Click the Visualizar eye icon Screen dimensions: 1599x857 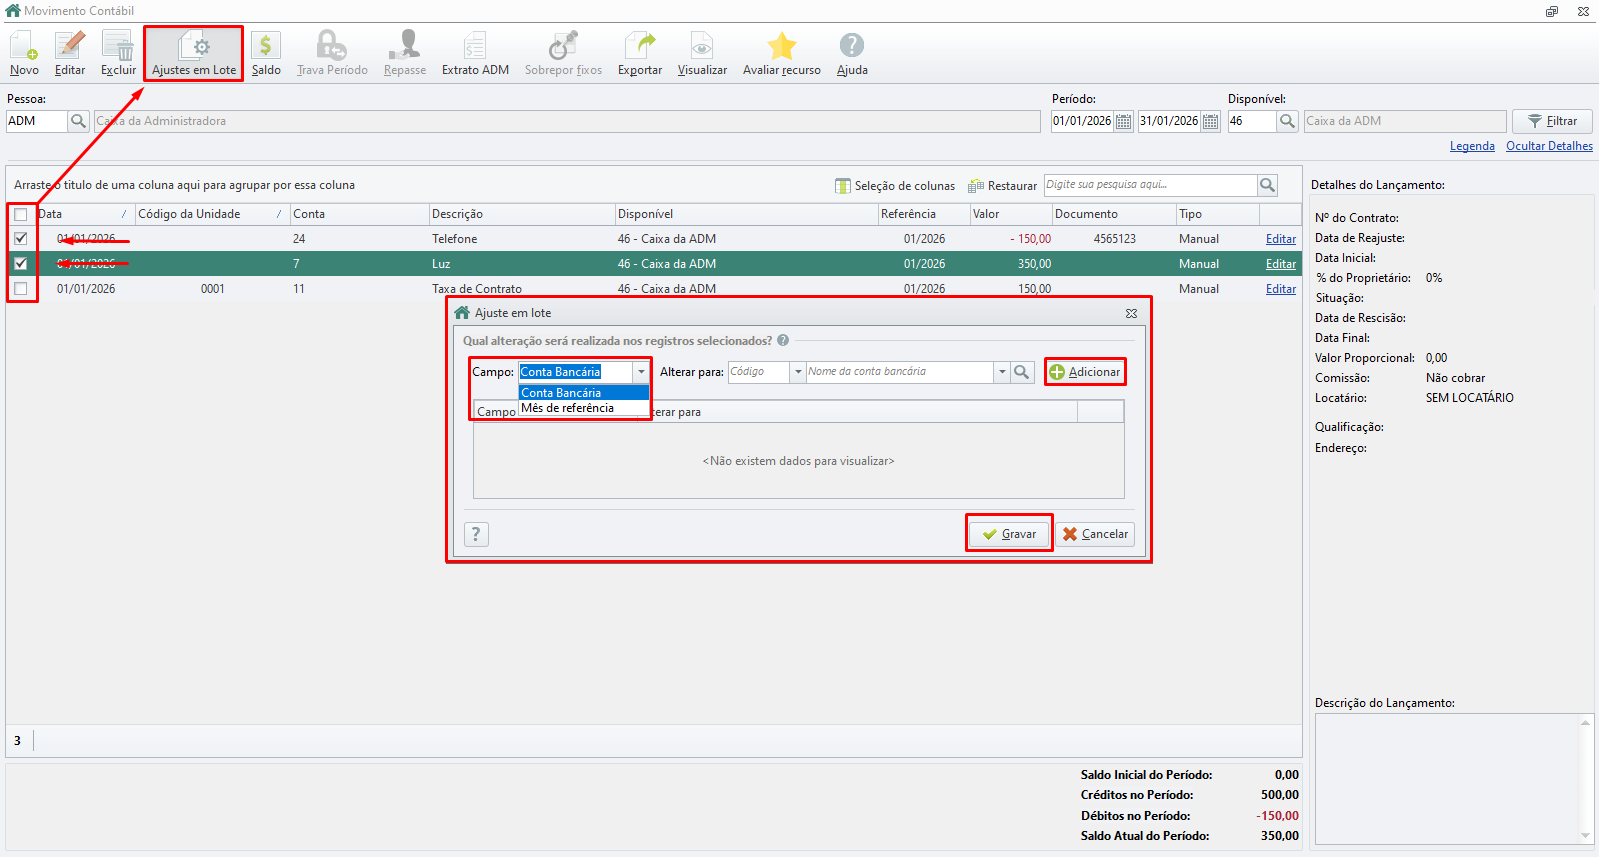tap(702, 46)
